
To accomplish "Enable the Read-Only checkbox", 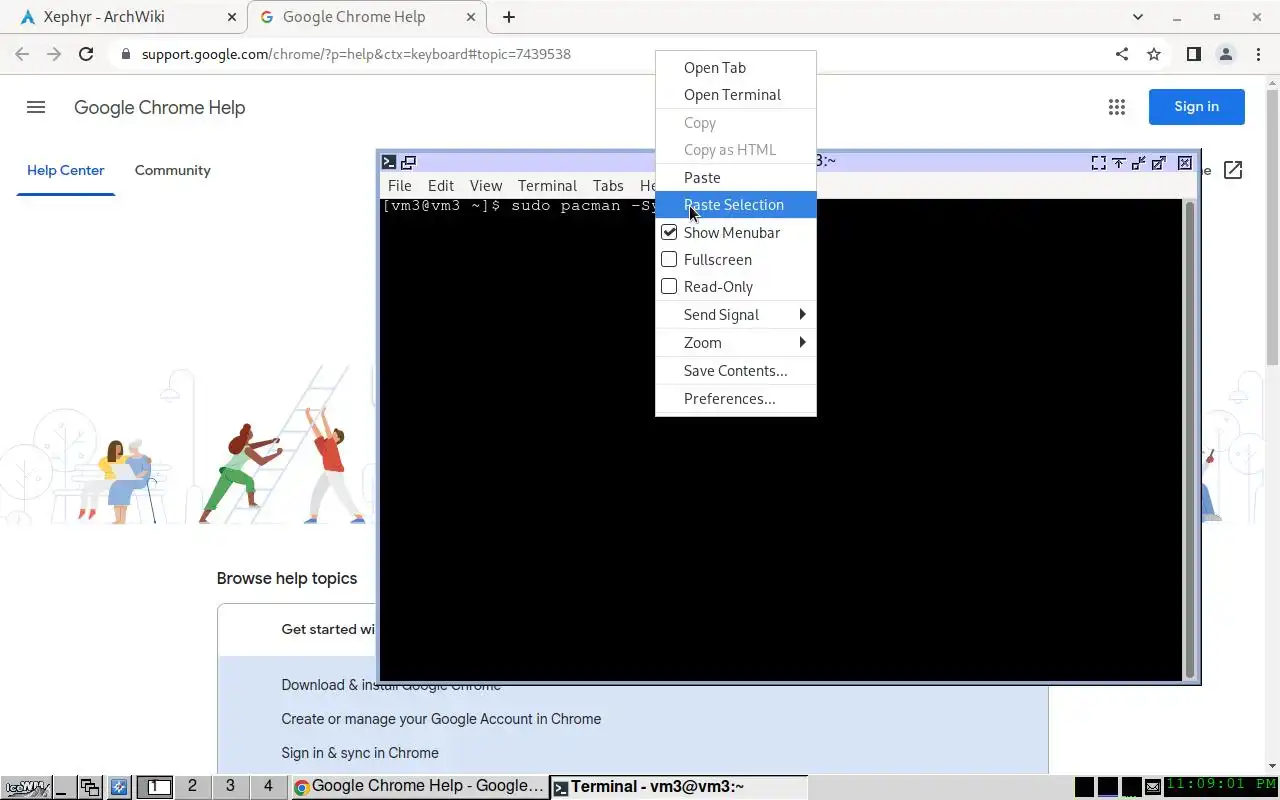I will [x=669, y=286].
